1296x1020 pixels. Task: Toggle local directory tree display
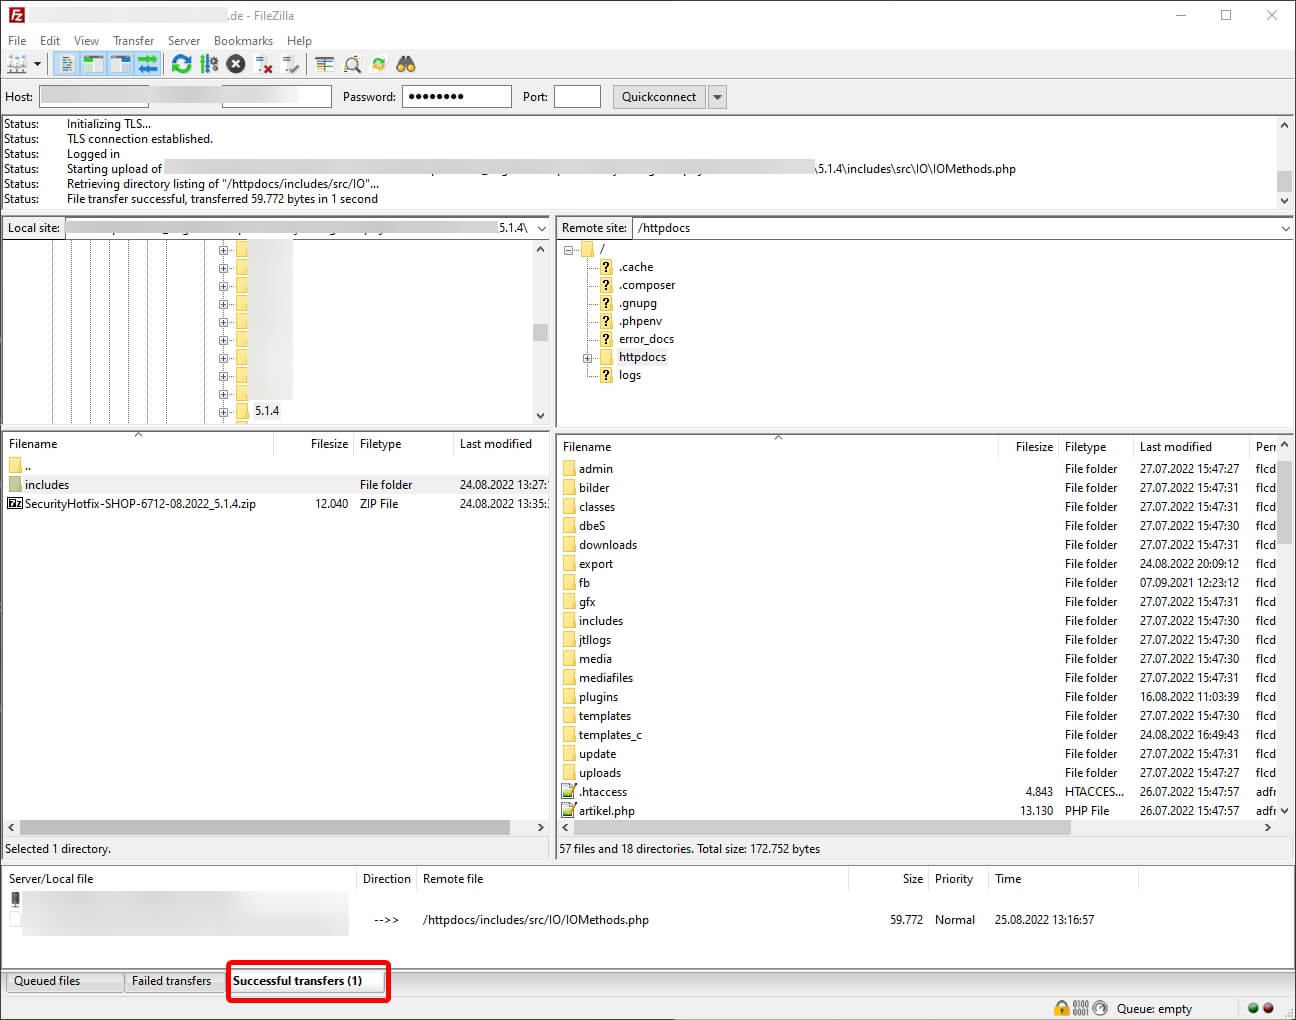[93, 64]
